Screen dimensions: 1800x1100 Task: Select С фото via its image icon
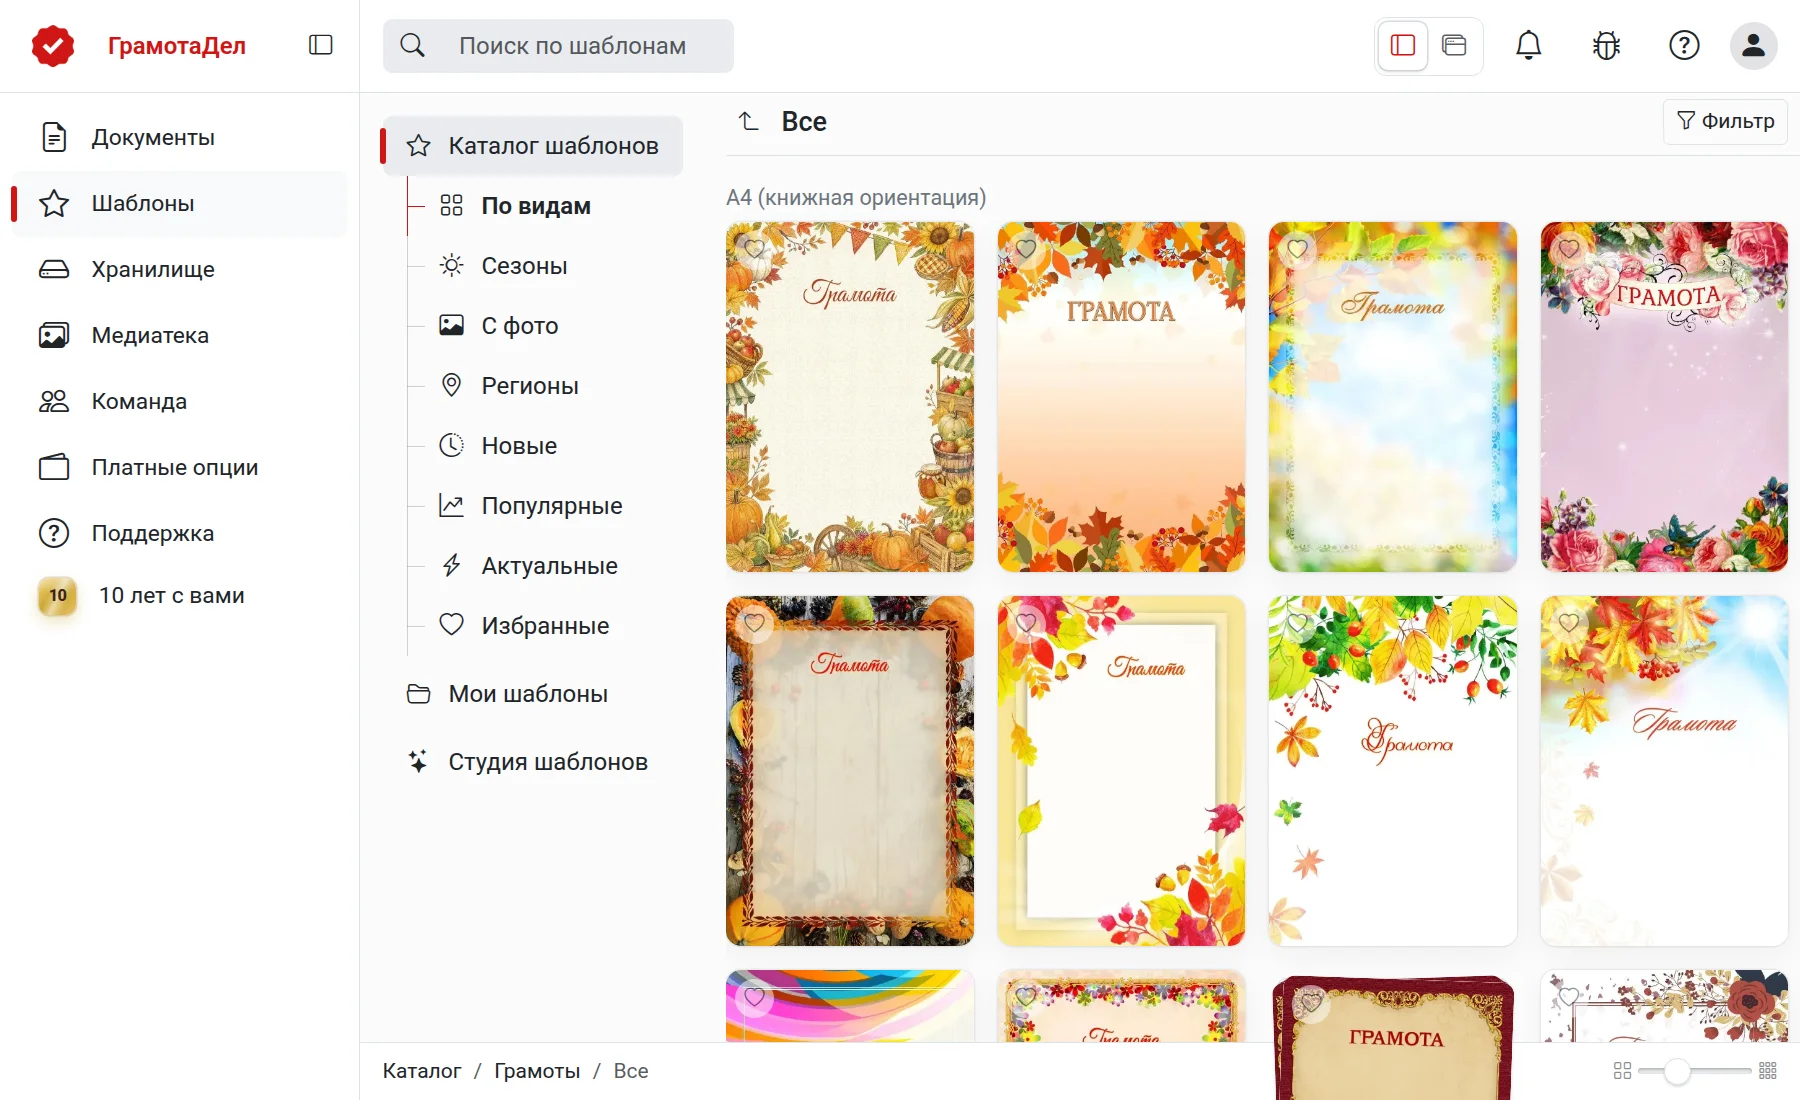(452, 325)
